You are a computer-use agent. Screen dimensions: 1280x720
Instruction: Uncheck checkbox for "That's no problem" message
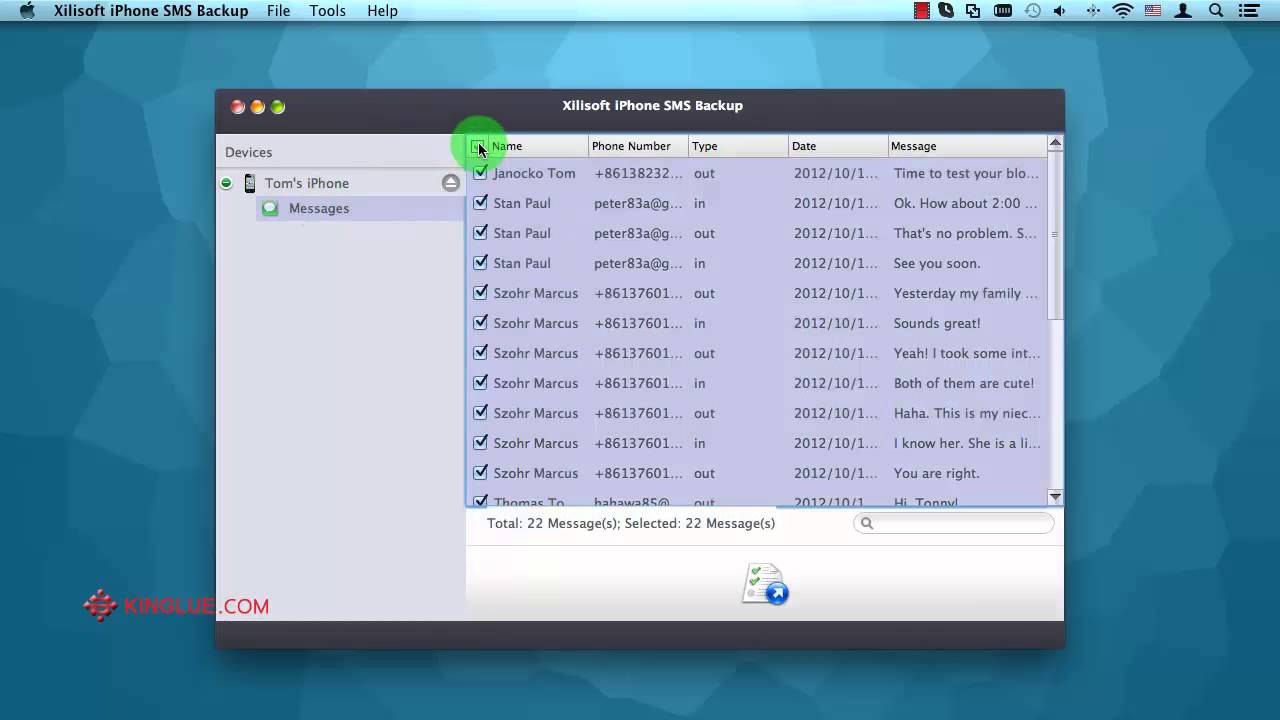(480, 232)
